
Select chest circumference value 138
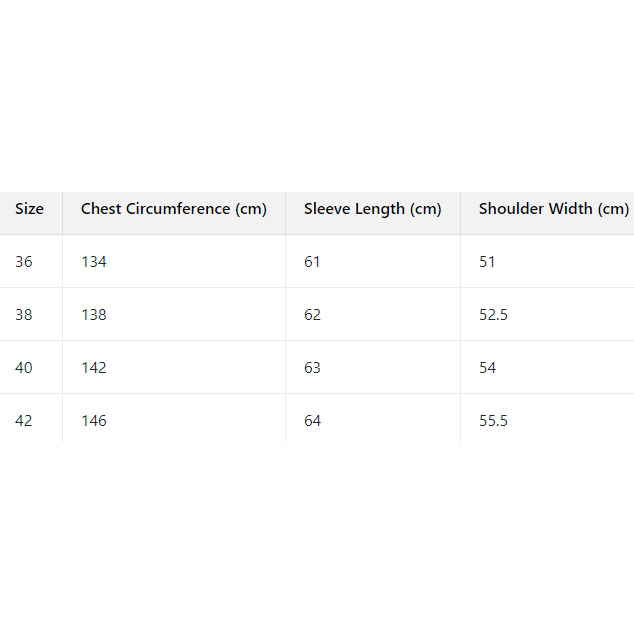click(x=94, y=315)
